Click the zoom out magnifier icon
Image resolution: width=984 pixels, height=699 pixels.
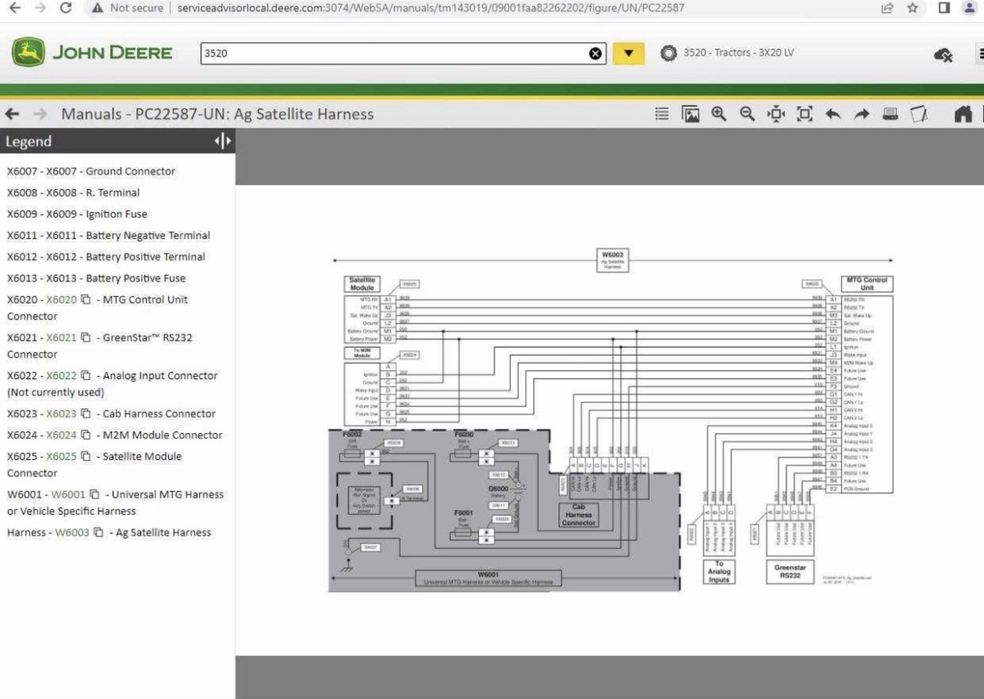[x=747, y=114]
